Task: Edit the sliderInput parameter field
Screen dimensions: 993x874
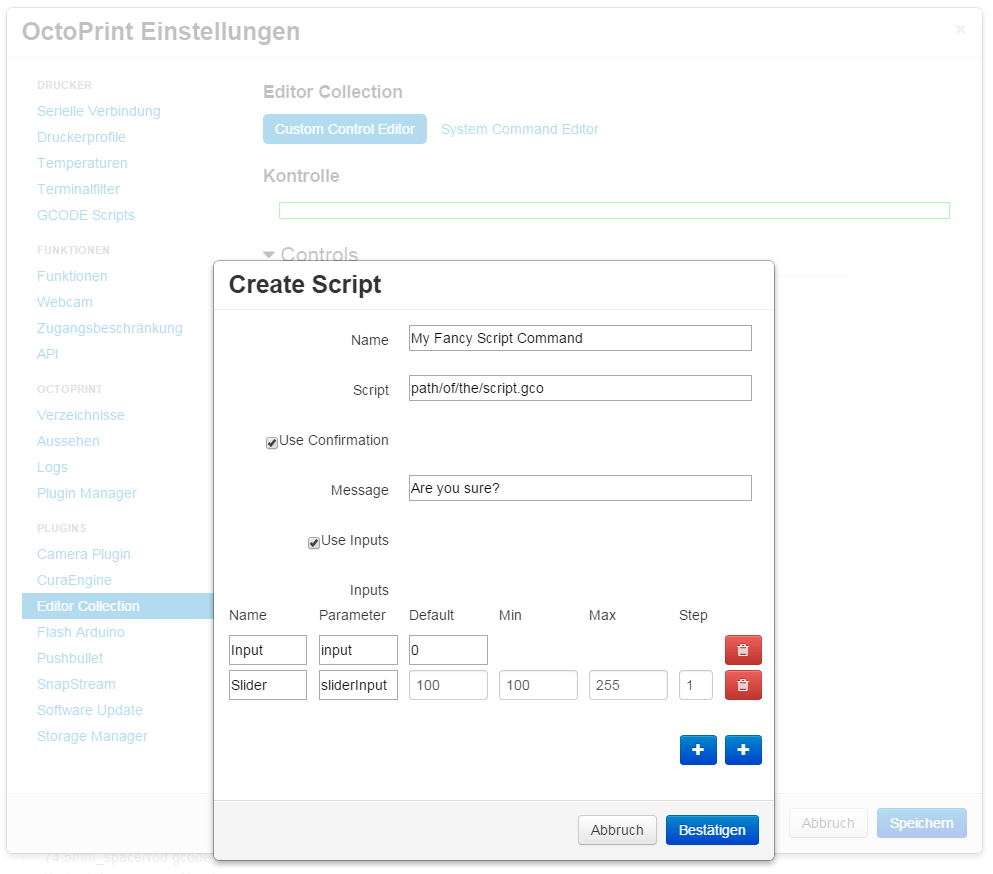Action: tap(358, 685)
